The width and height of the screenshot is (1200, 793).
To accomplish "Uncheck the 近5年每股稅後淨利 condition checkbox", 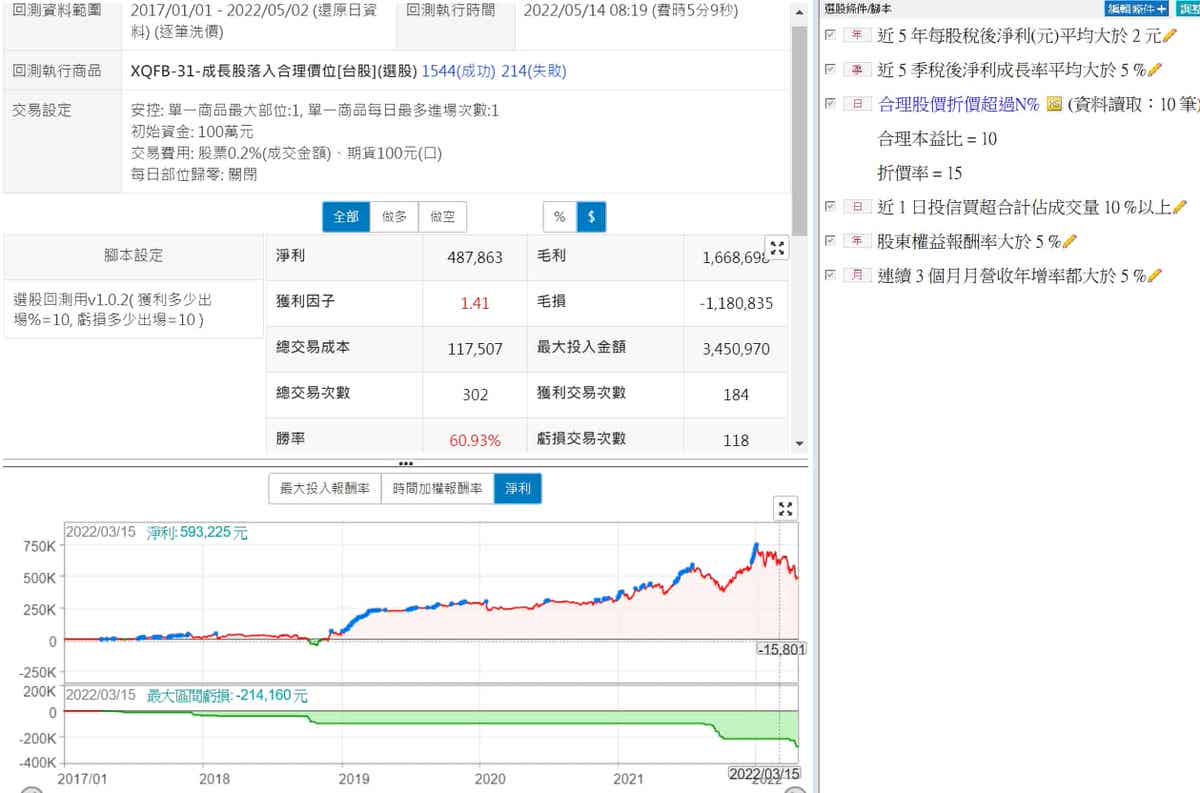I will 829,35.
